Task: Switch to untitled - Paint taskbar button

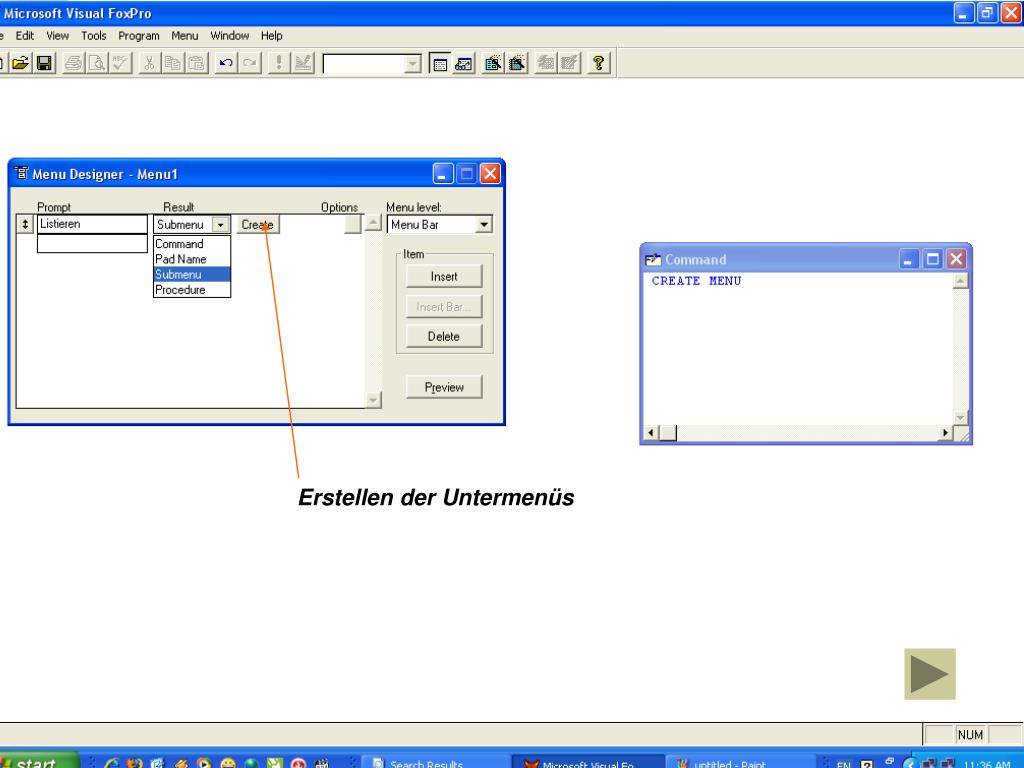Action: coord(740,763)
